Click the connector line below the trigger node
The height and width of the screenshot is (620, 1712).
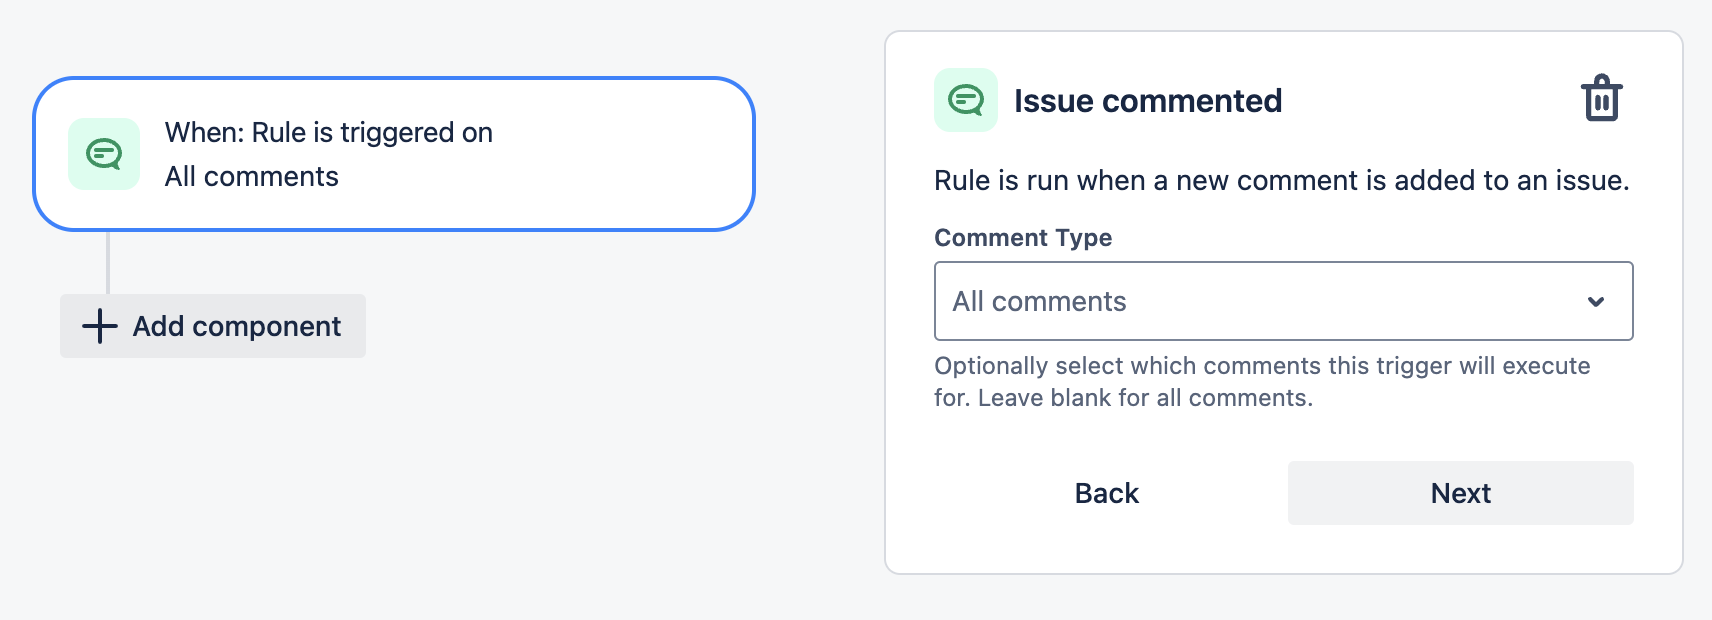click(x=109, y=262)
